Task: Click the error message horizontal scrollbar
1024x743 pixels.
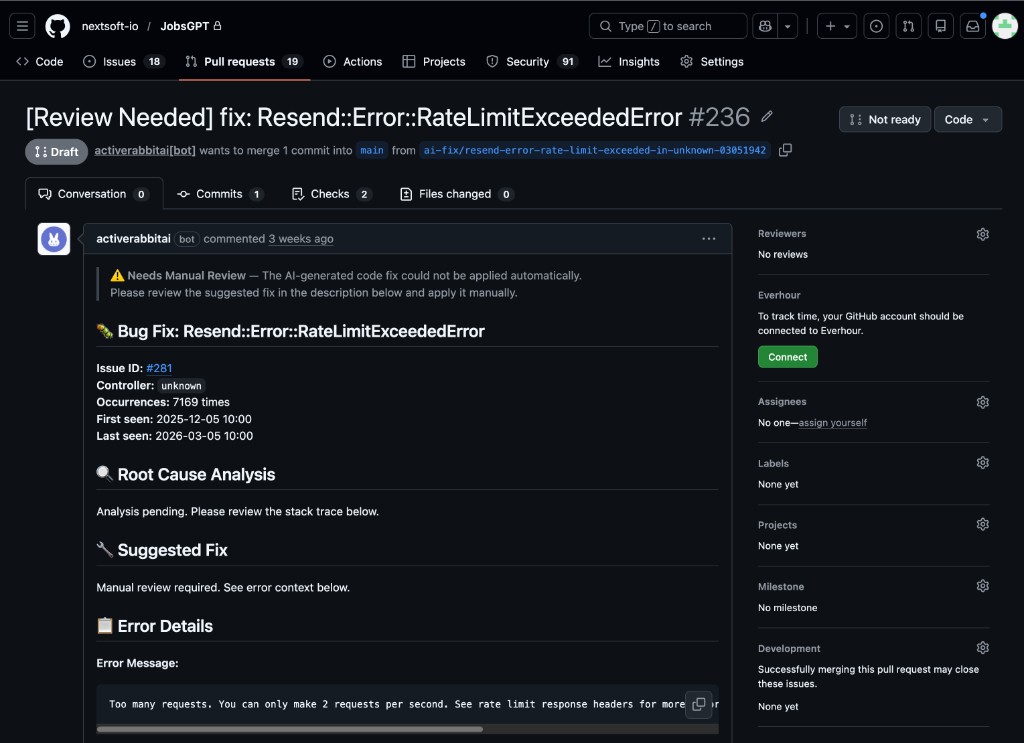Action: pos(290,729)
